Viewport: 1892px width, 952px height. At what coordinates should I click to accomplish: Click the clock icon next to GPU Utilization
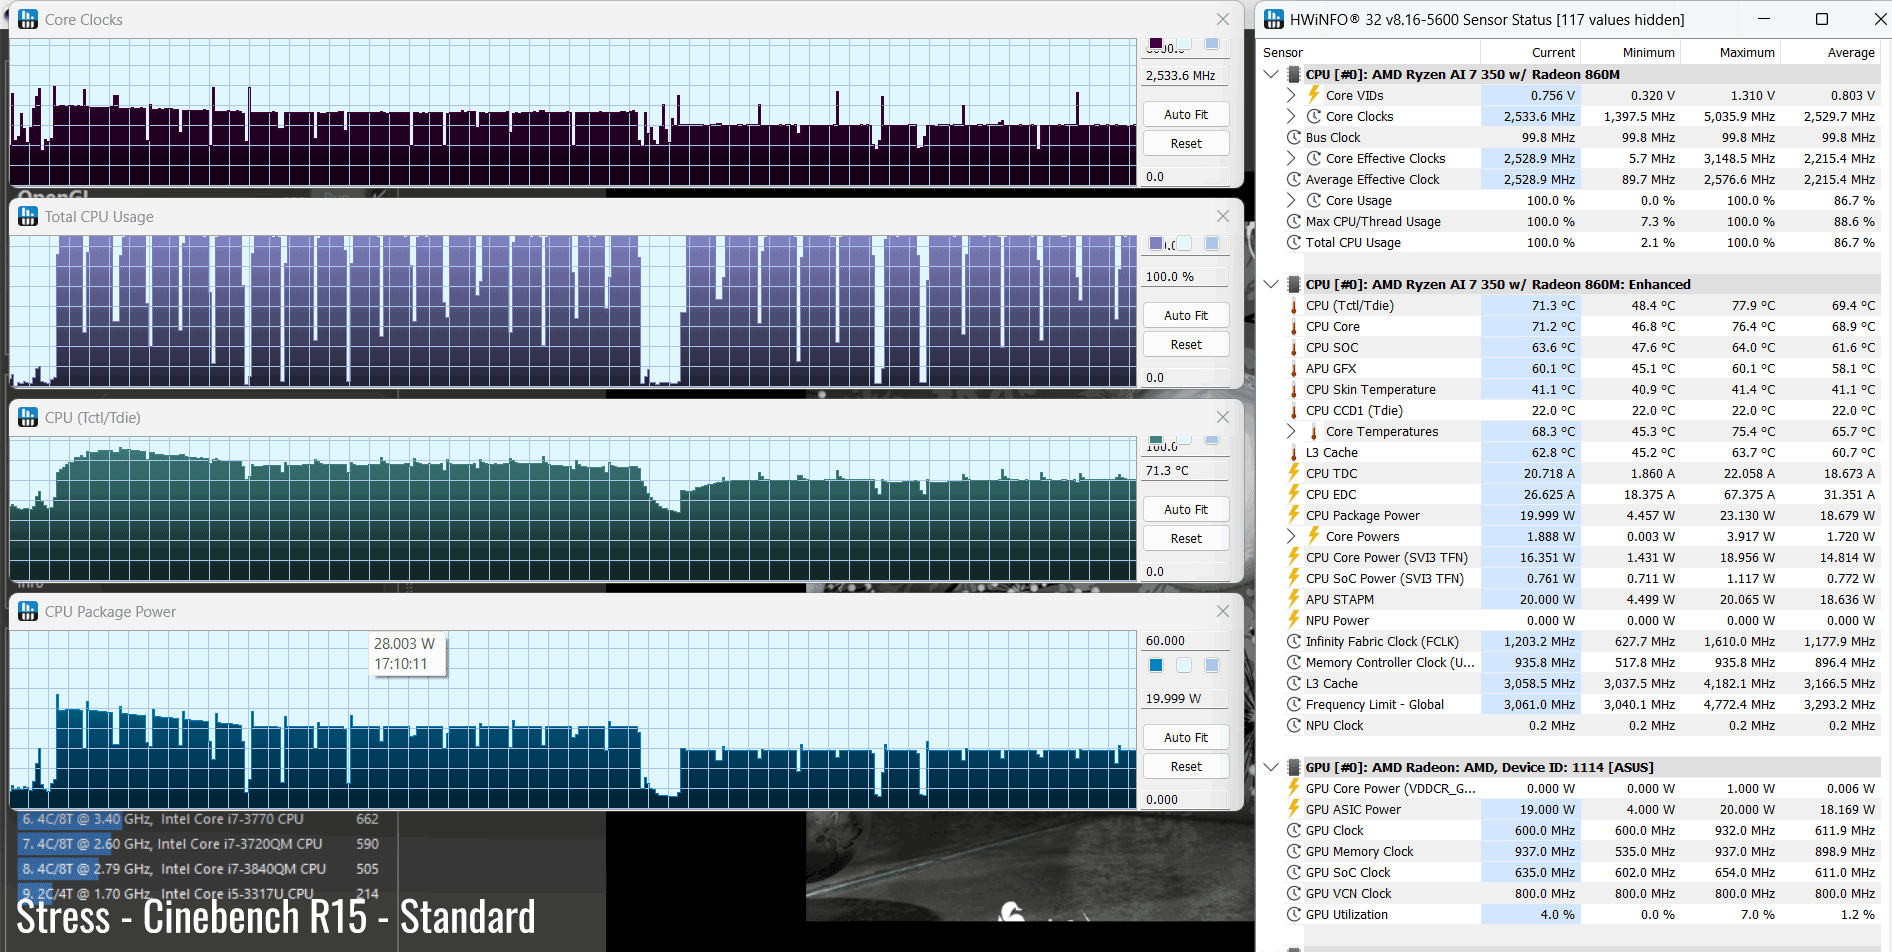pyautogui.click(x=1294, y=914)
